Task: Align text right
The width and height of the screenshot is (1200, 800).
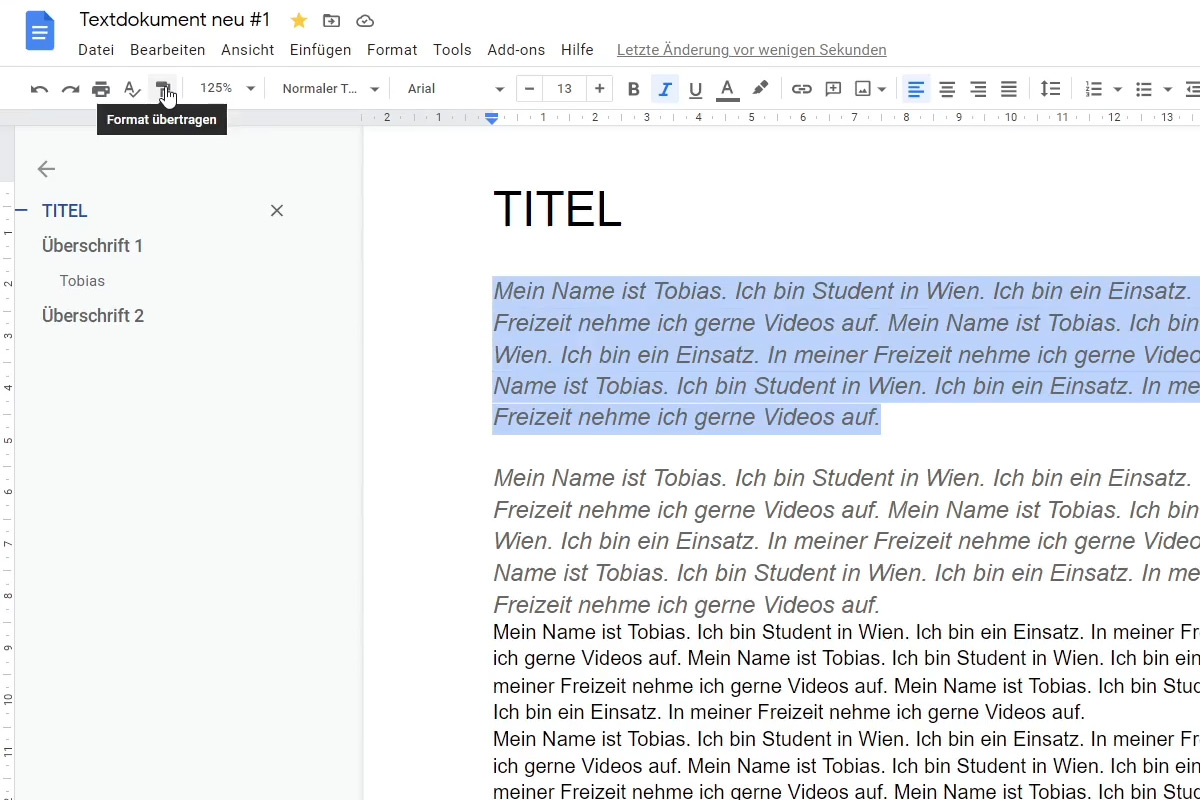Action: pyautogui.click(x=978, y=89)
